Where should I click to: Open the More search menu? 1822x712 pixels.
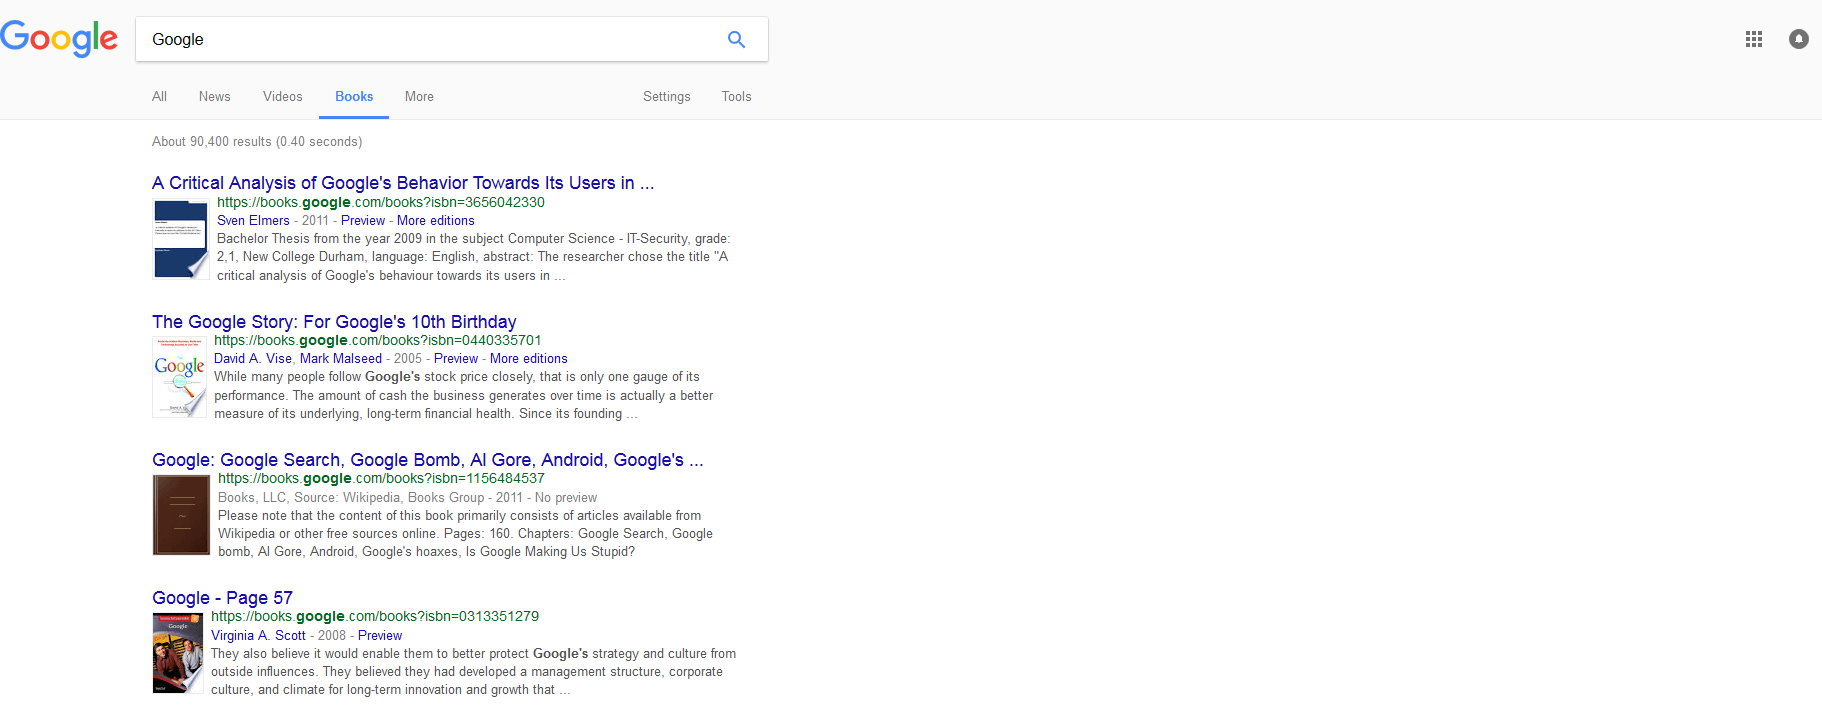pos(419,97)
